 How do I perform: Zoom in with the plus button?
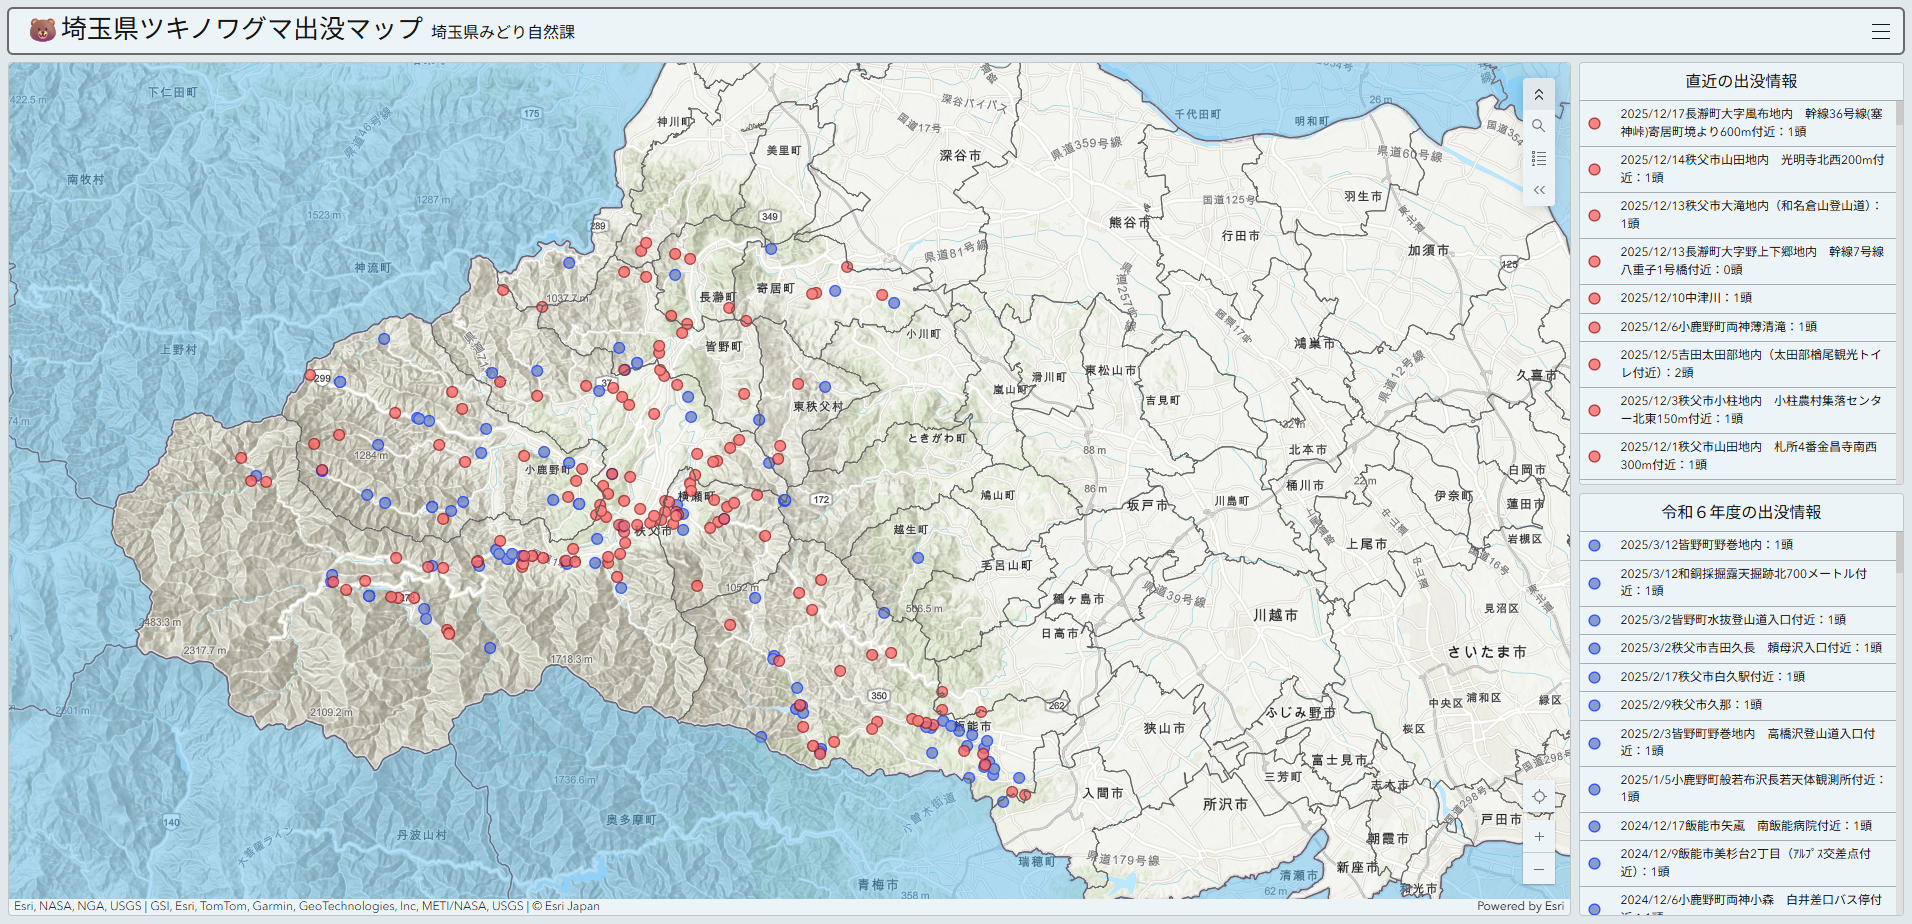(x=1538, y=836)
